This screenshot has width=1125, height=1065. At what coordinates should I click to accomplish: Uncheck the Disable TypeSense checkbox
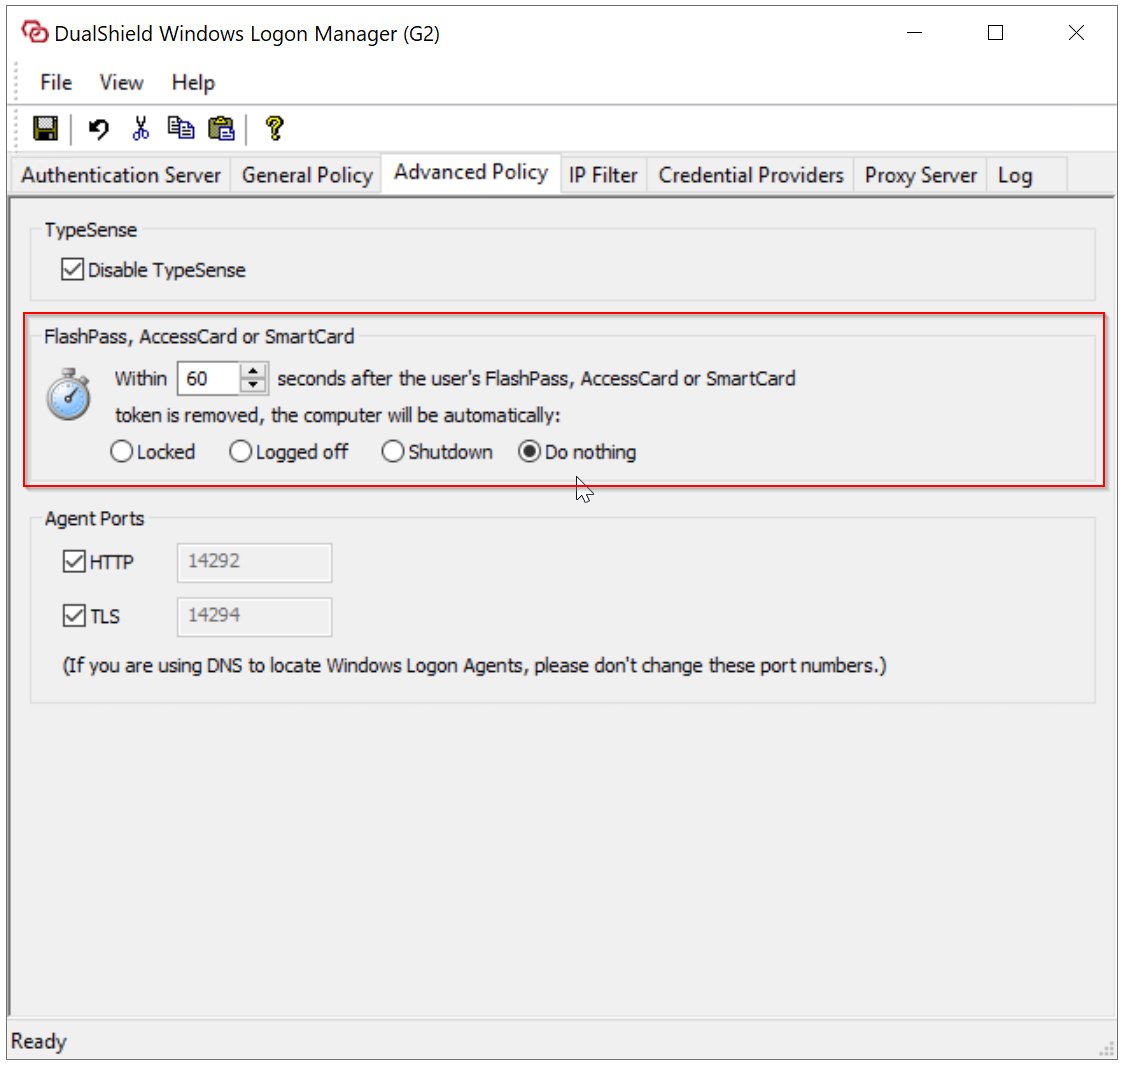73,270
